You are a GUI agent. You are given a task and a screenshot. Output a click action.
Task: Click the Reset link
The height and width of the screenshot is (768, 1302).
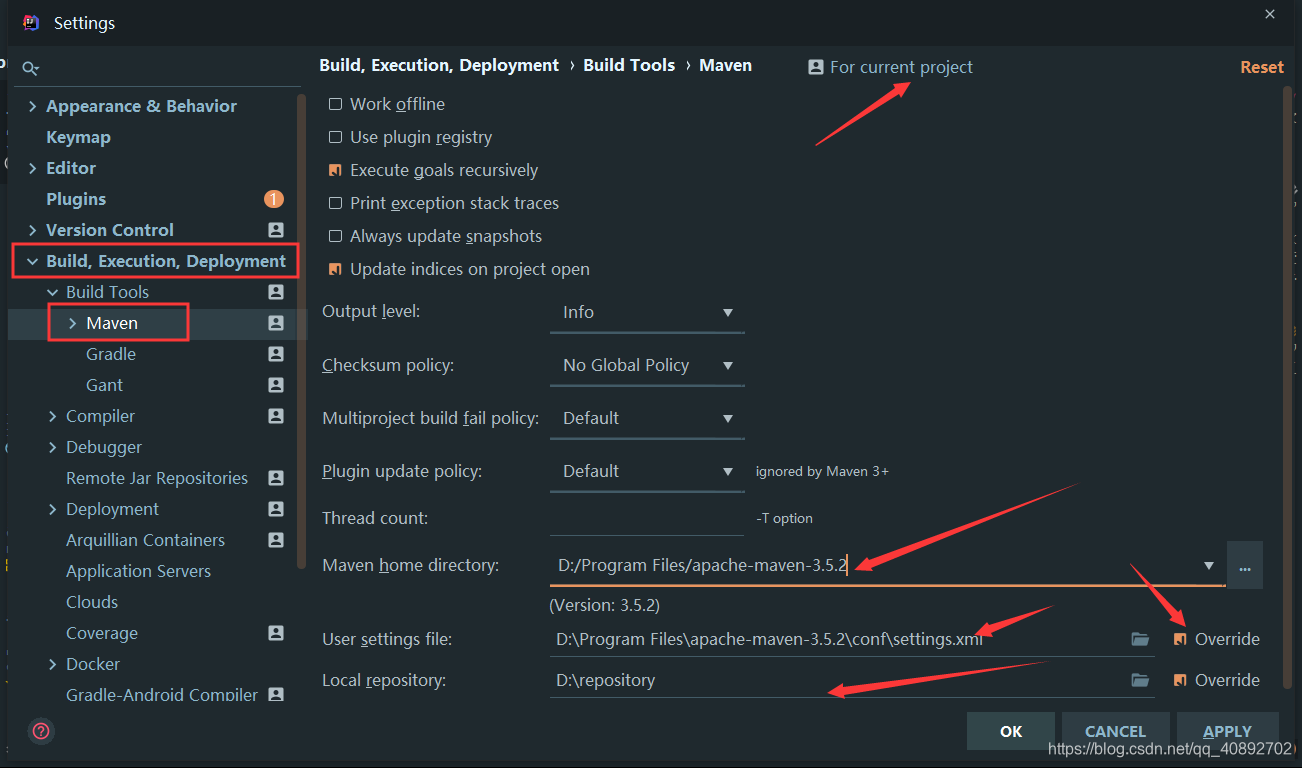(1262, 67)
